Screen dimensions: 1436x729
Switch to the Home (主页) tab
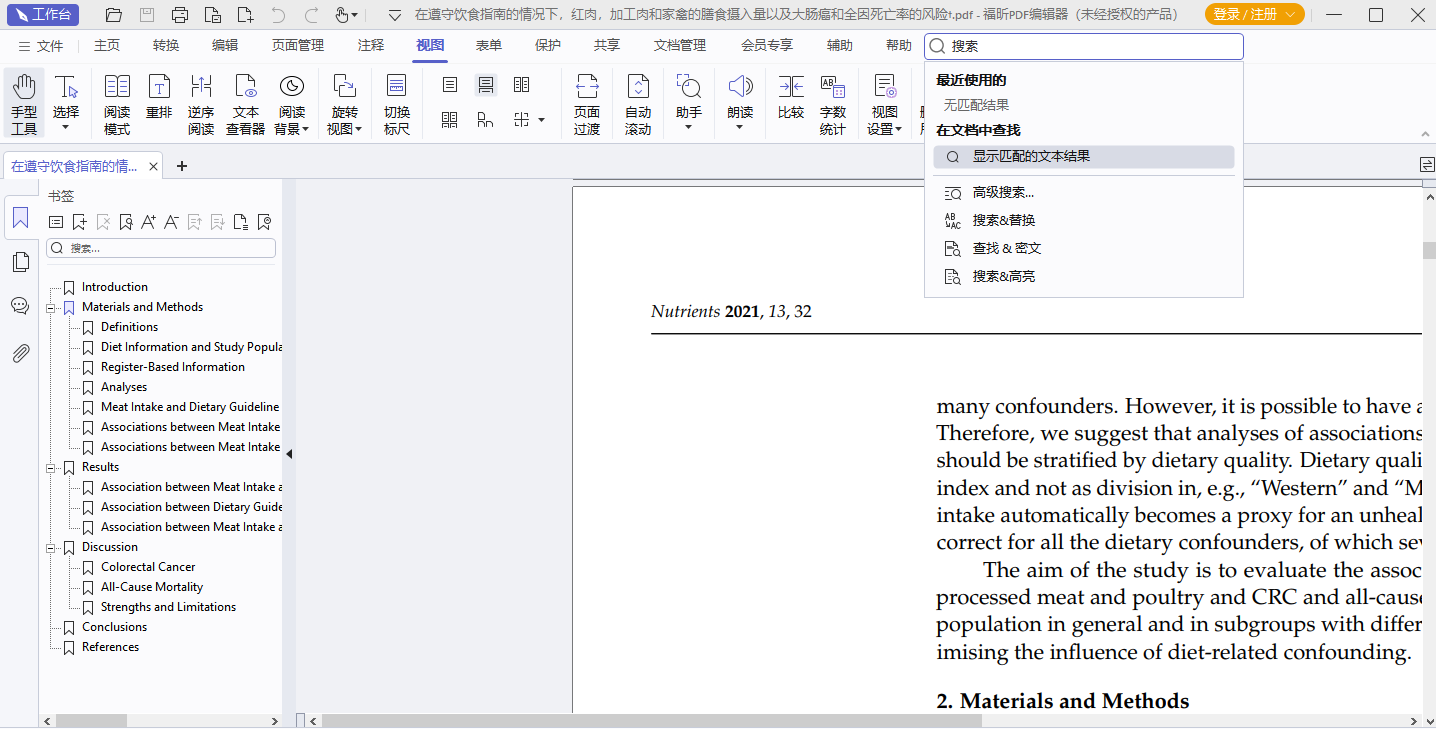click(x=107, y=46)
